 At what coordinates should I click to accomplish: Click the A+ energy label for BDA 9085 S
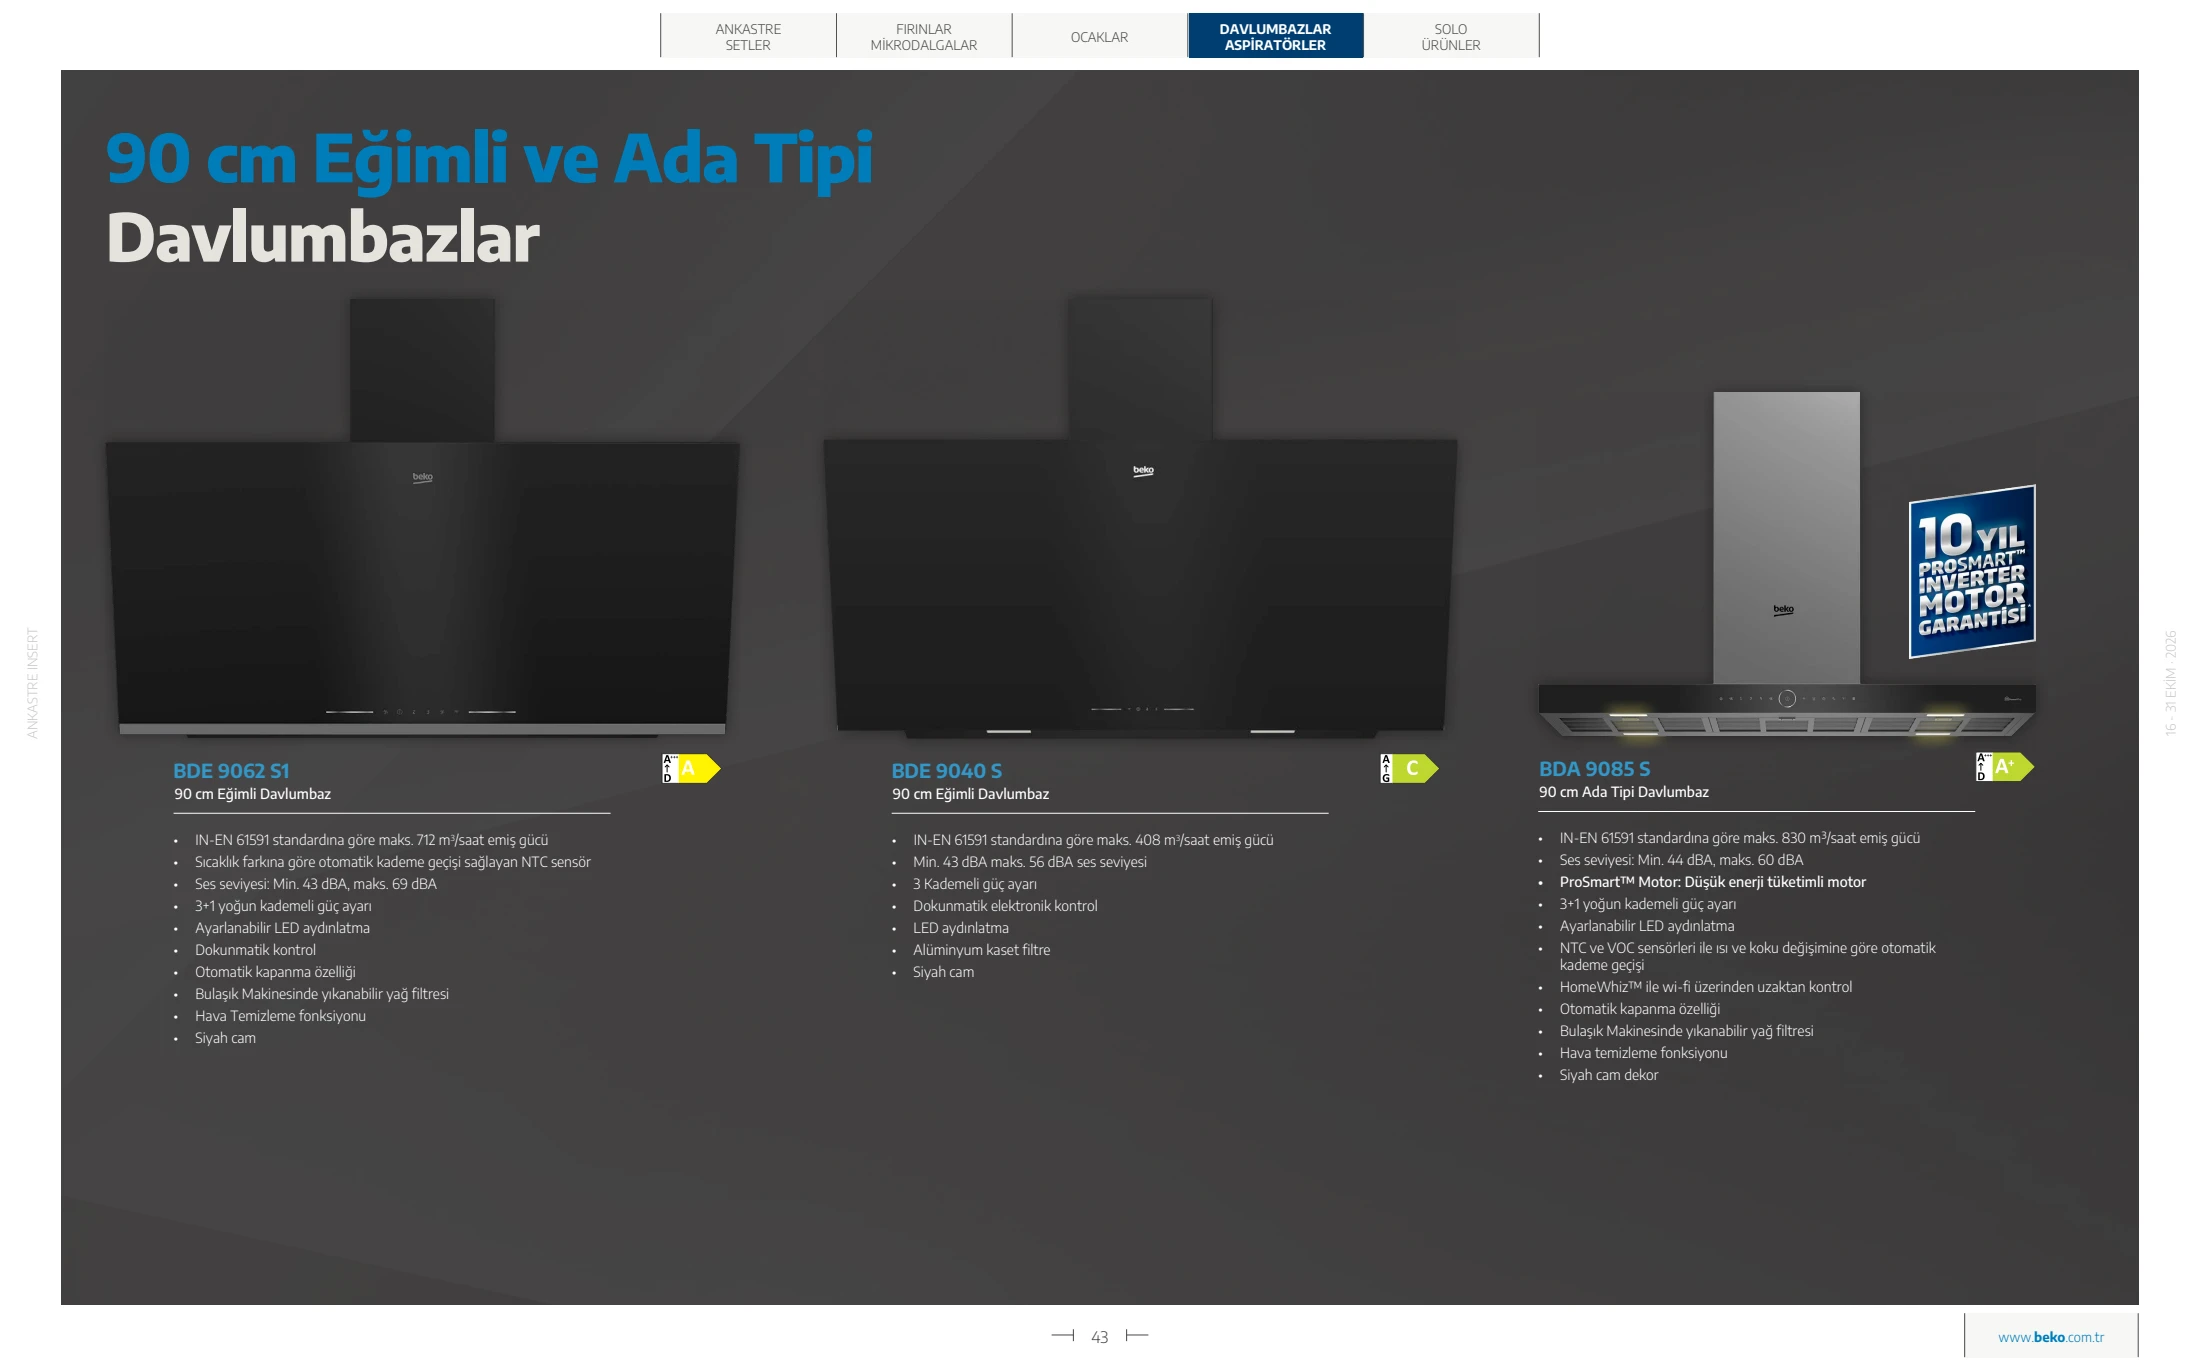(2005, 766)
